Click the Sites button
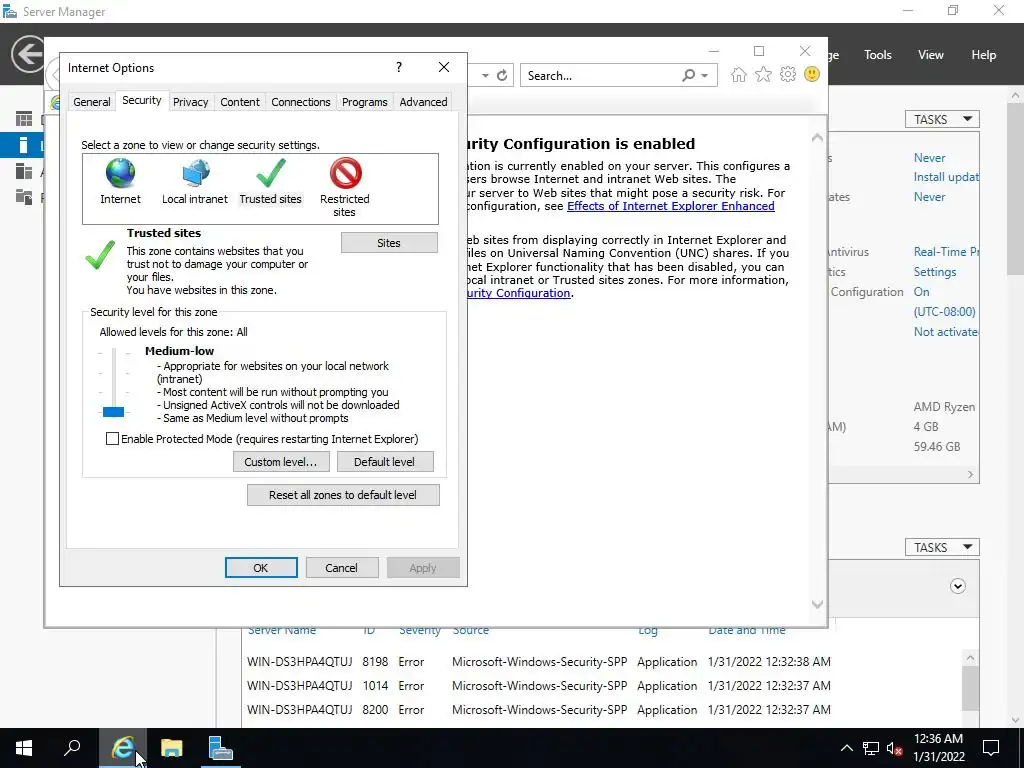Viewport: 1024px width, 768px height. click(x=389, y=243)
